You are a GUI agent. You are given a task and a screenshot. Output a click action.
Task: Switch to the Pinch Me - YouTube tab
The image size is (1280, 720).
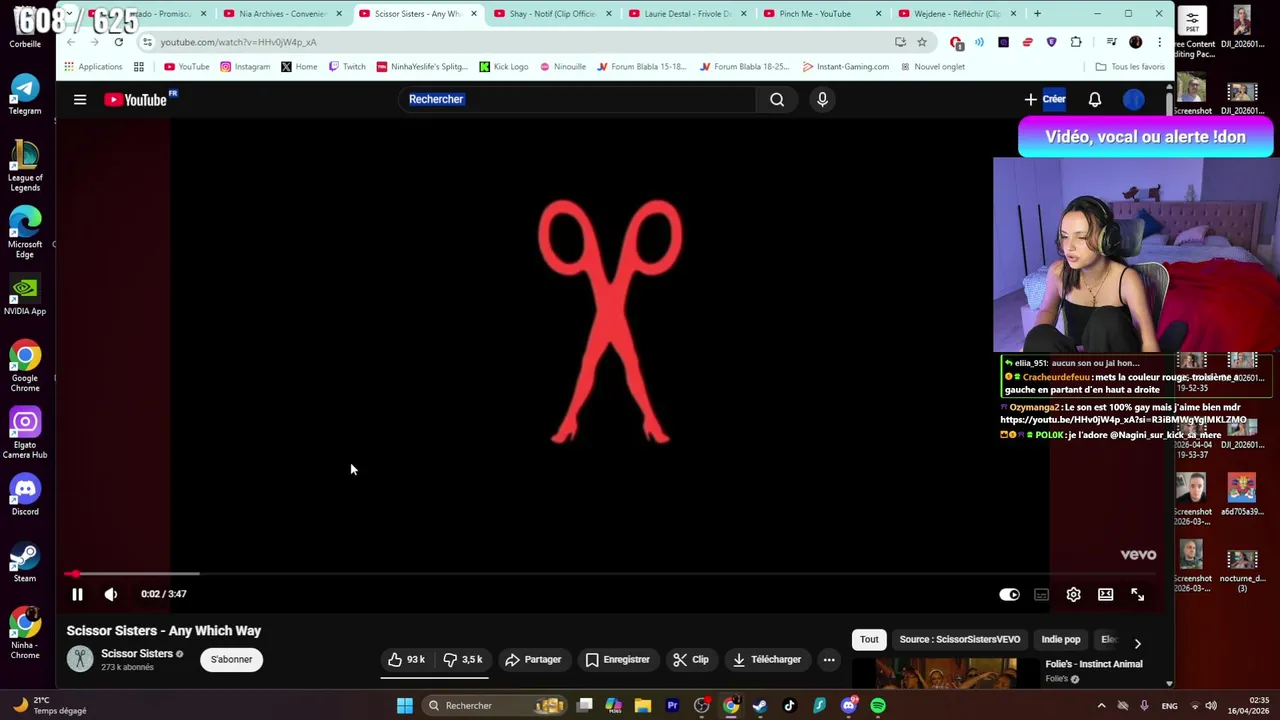(x=821, y=14)
